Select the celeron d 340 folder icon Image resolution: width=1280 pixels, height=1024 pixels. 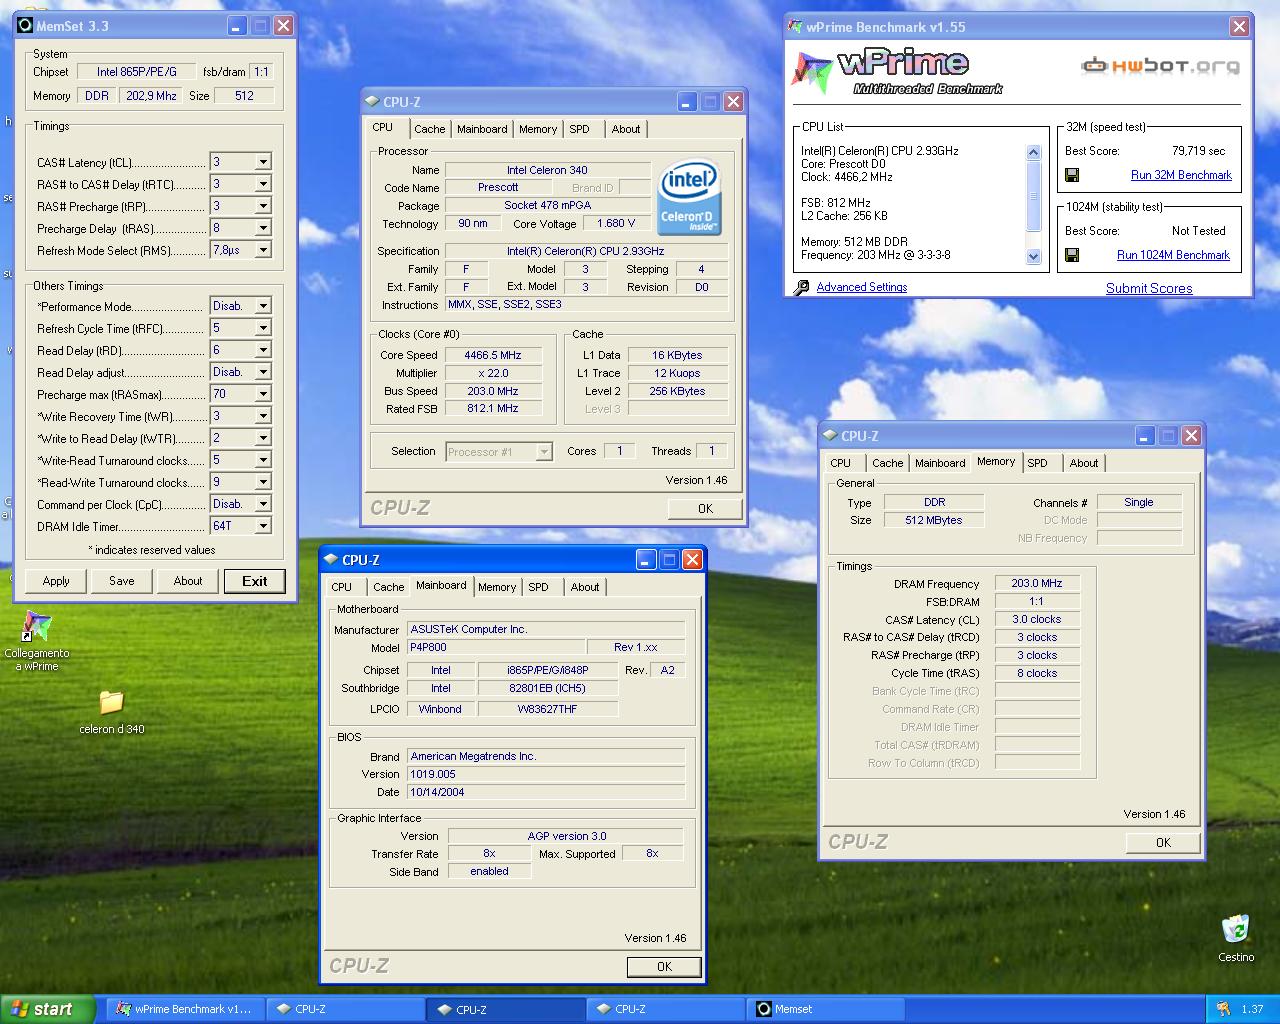(112, 702)
